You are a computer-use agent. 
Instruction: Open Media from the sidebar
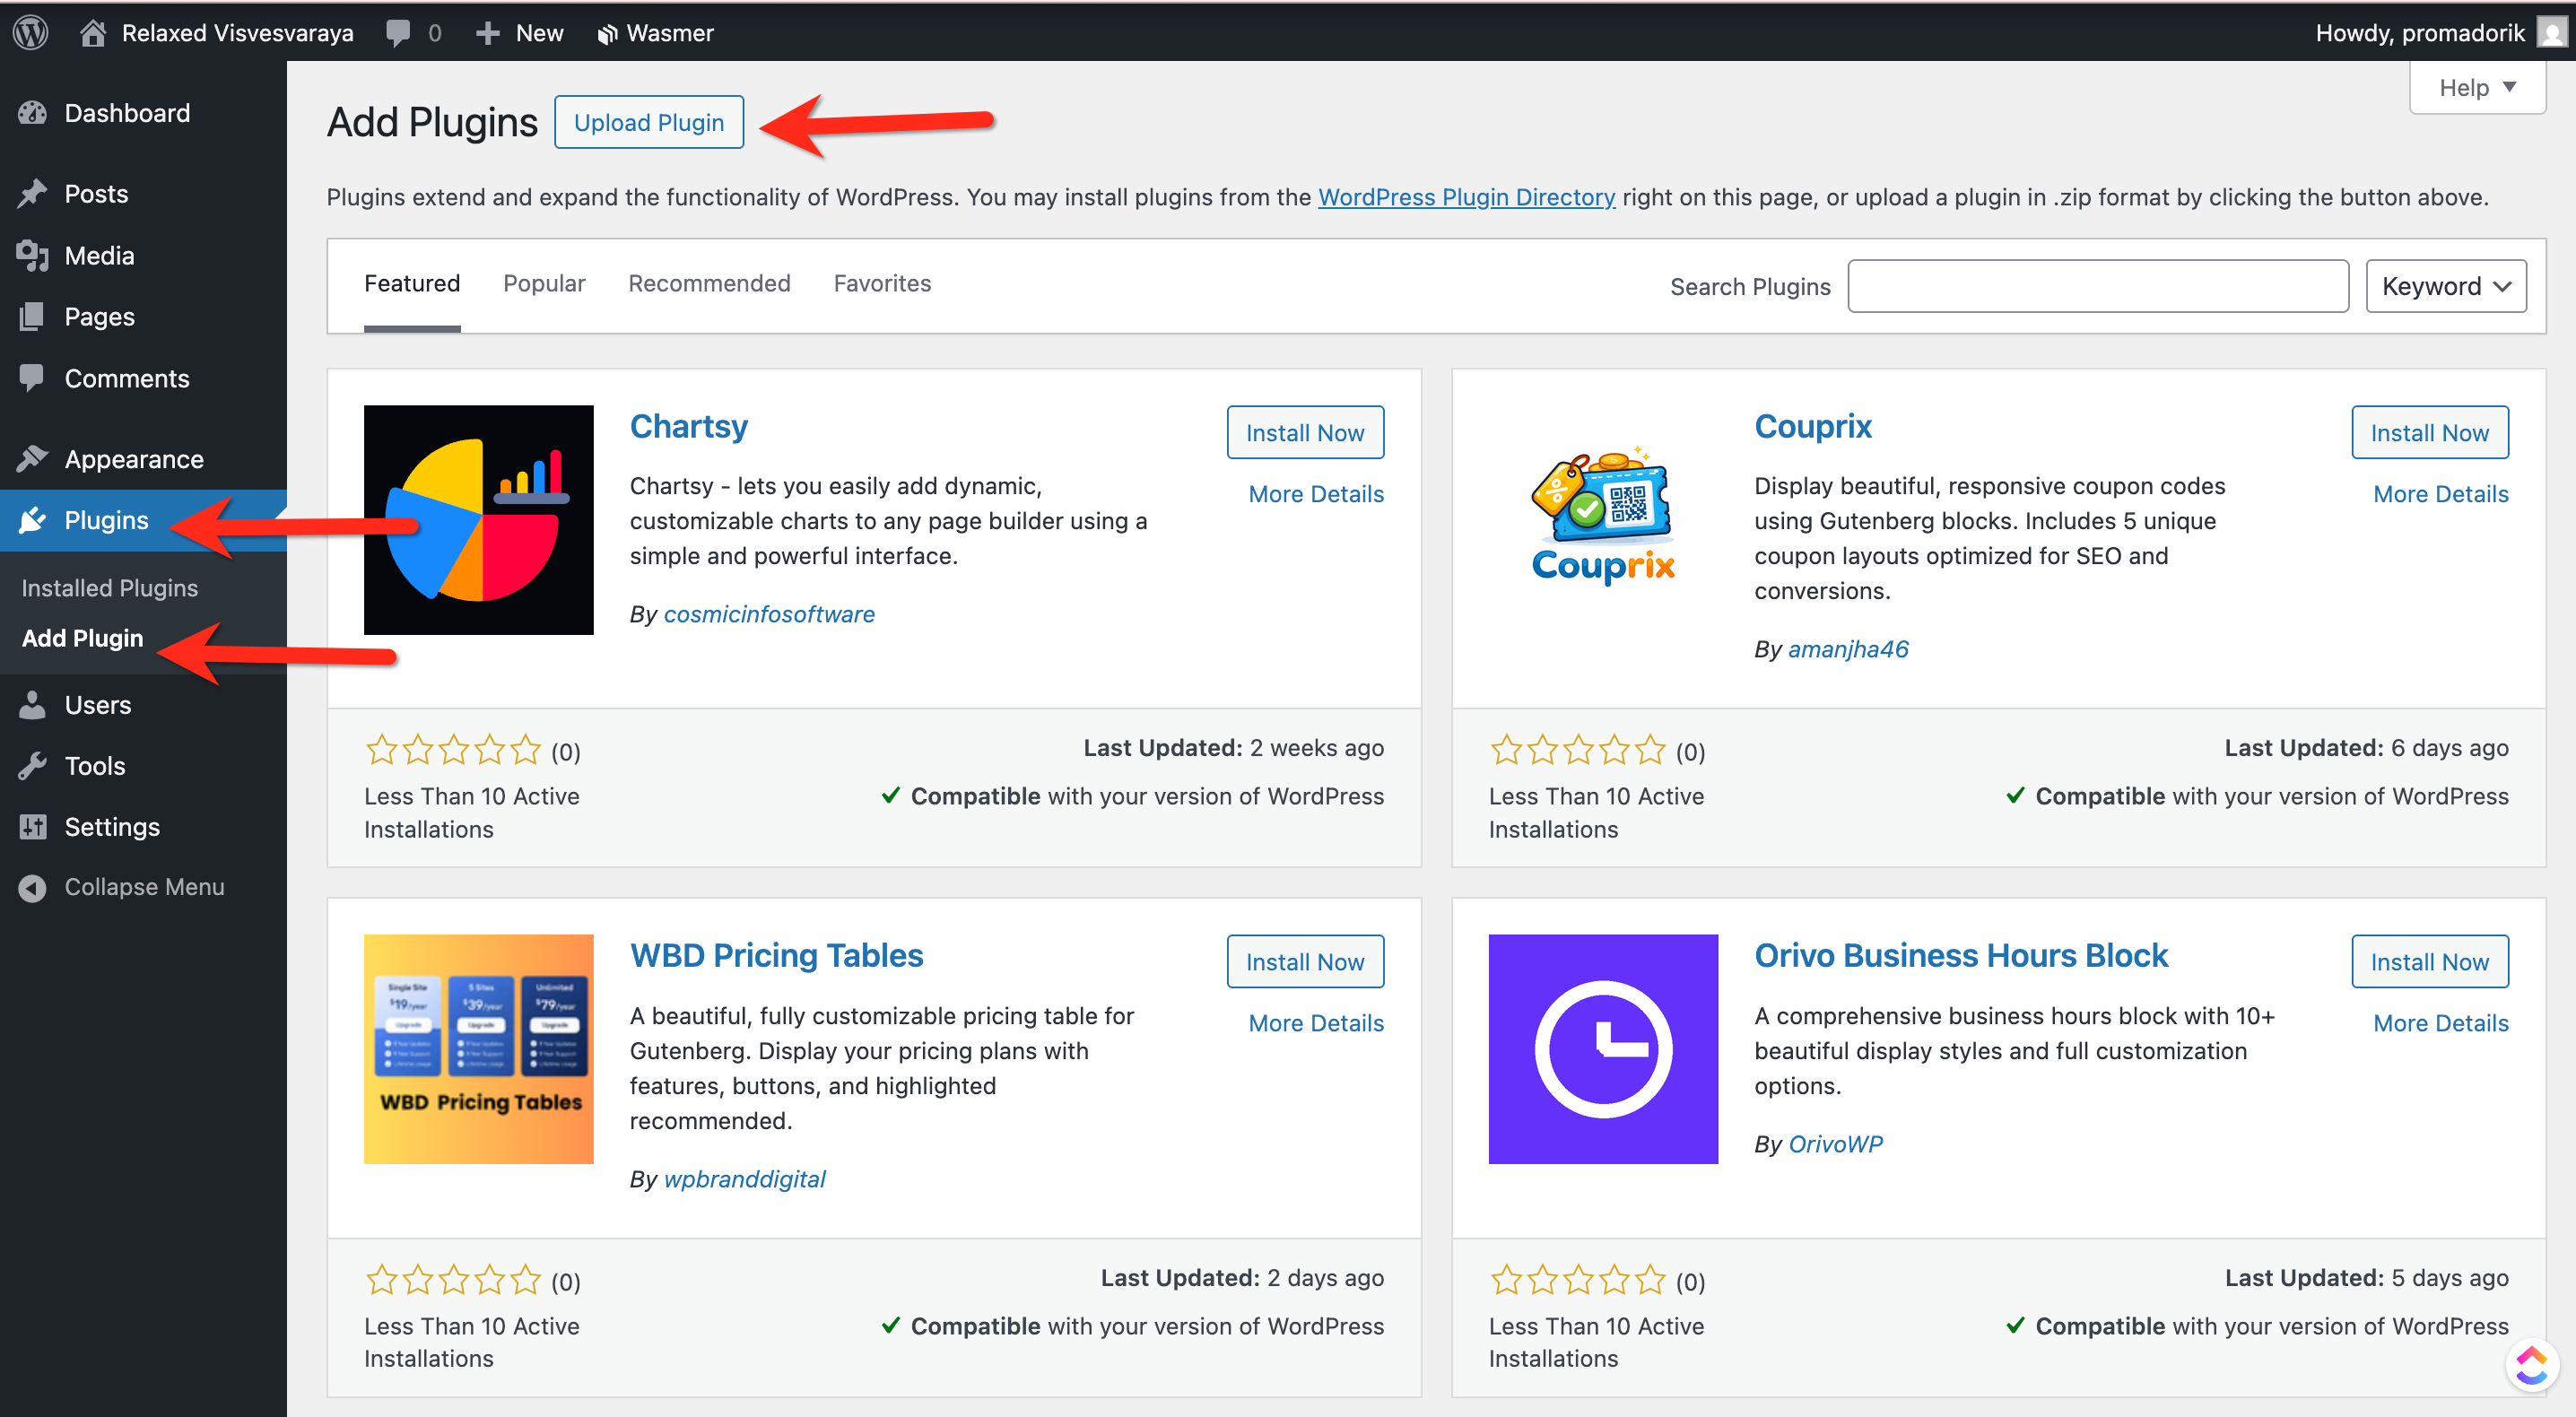coord(99,255)
